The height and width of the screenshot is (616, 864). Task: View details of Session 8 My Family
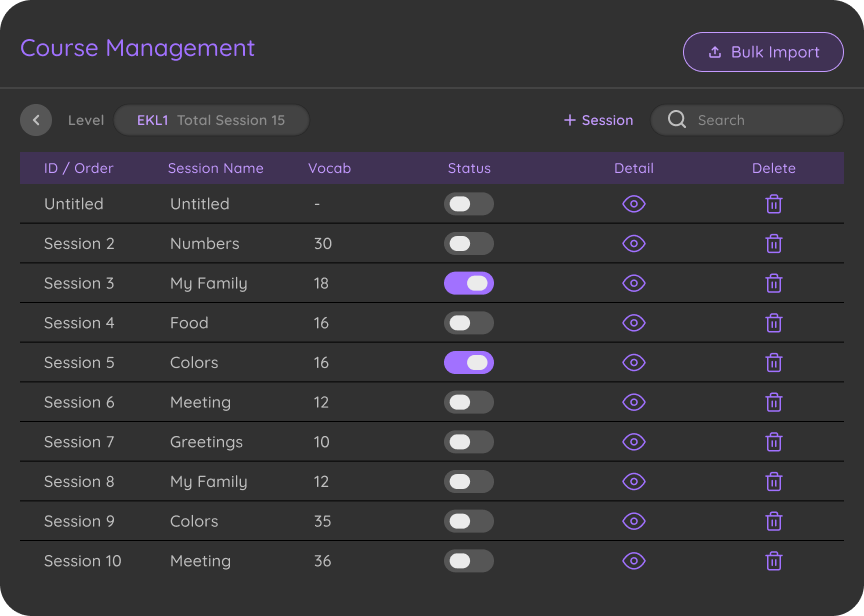coord(634,482)
